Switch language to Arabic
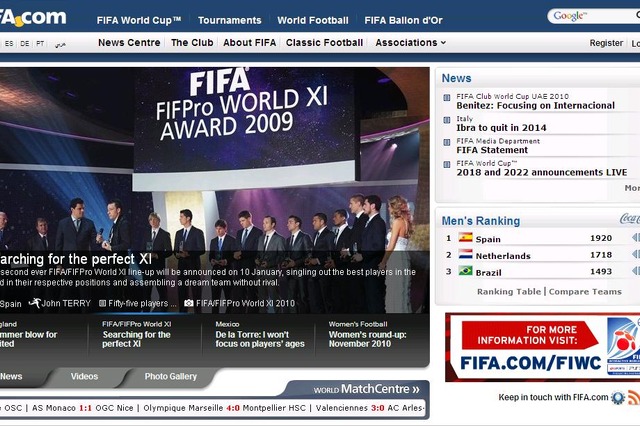 [x=60, y=44]
